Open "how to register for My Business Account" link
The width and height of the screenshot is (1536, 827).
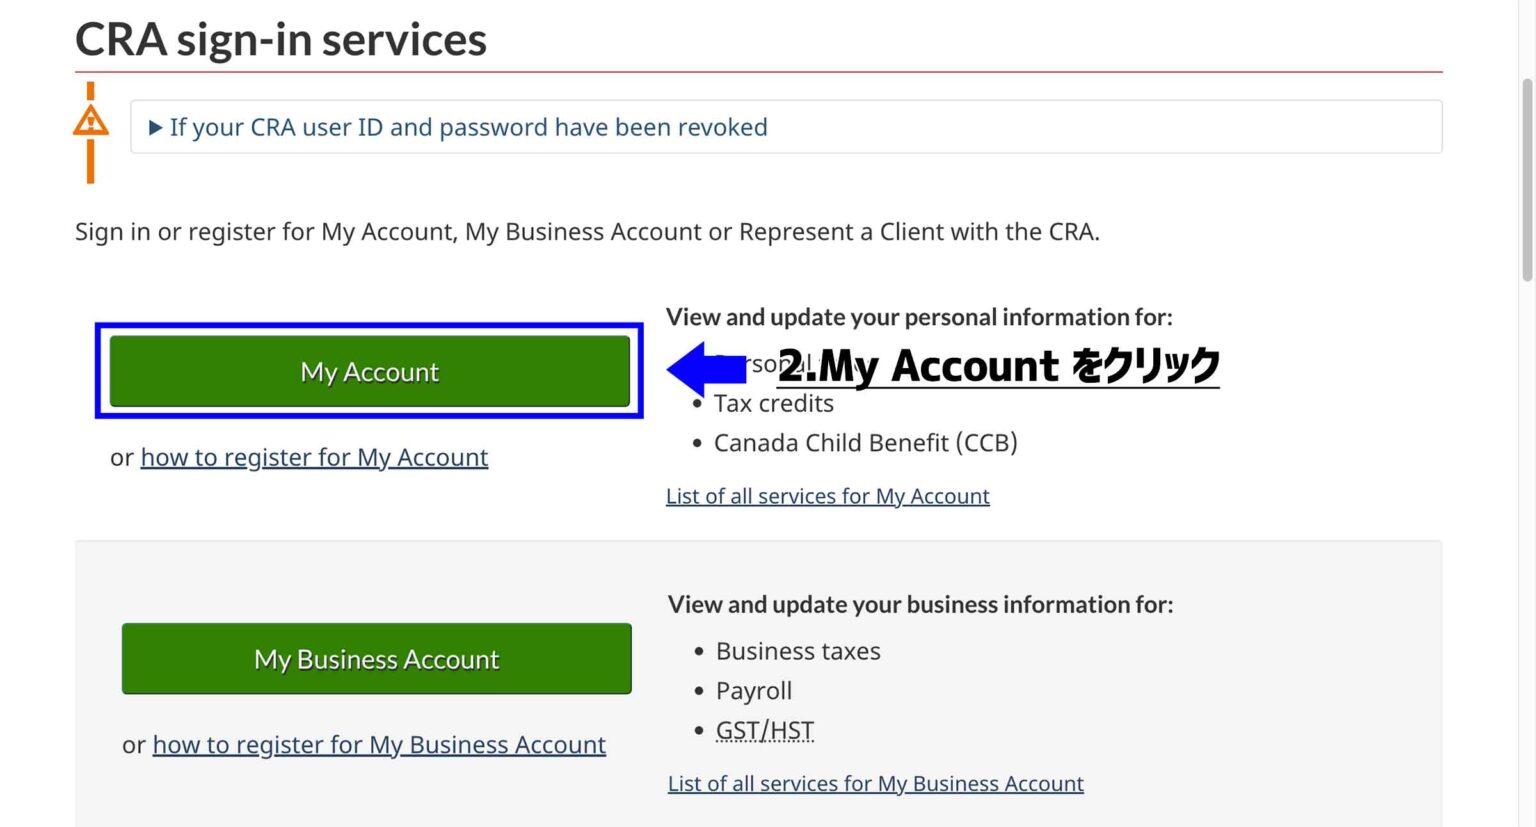click(378, 744)
